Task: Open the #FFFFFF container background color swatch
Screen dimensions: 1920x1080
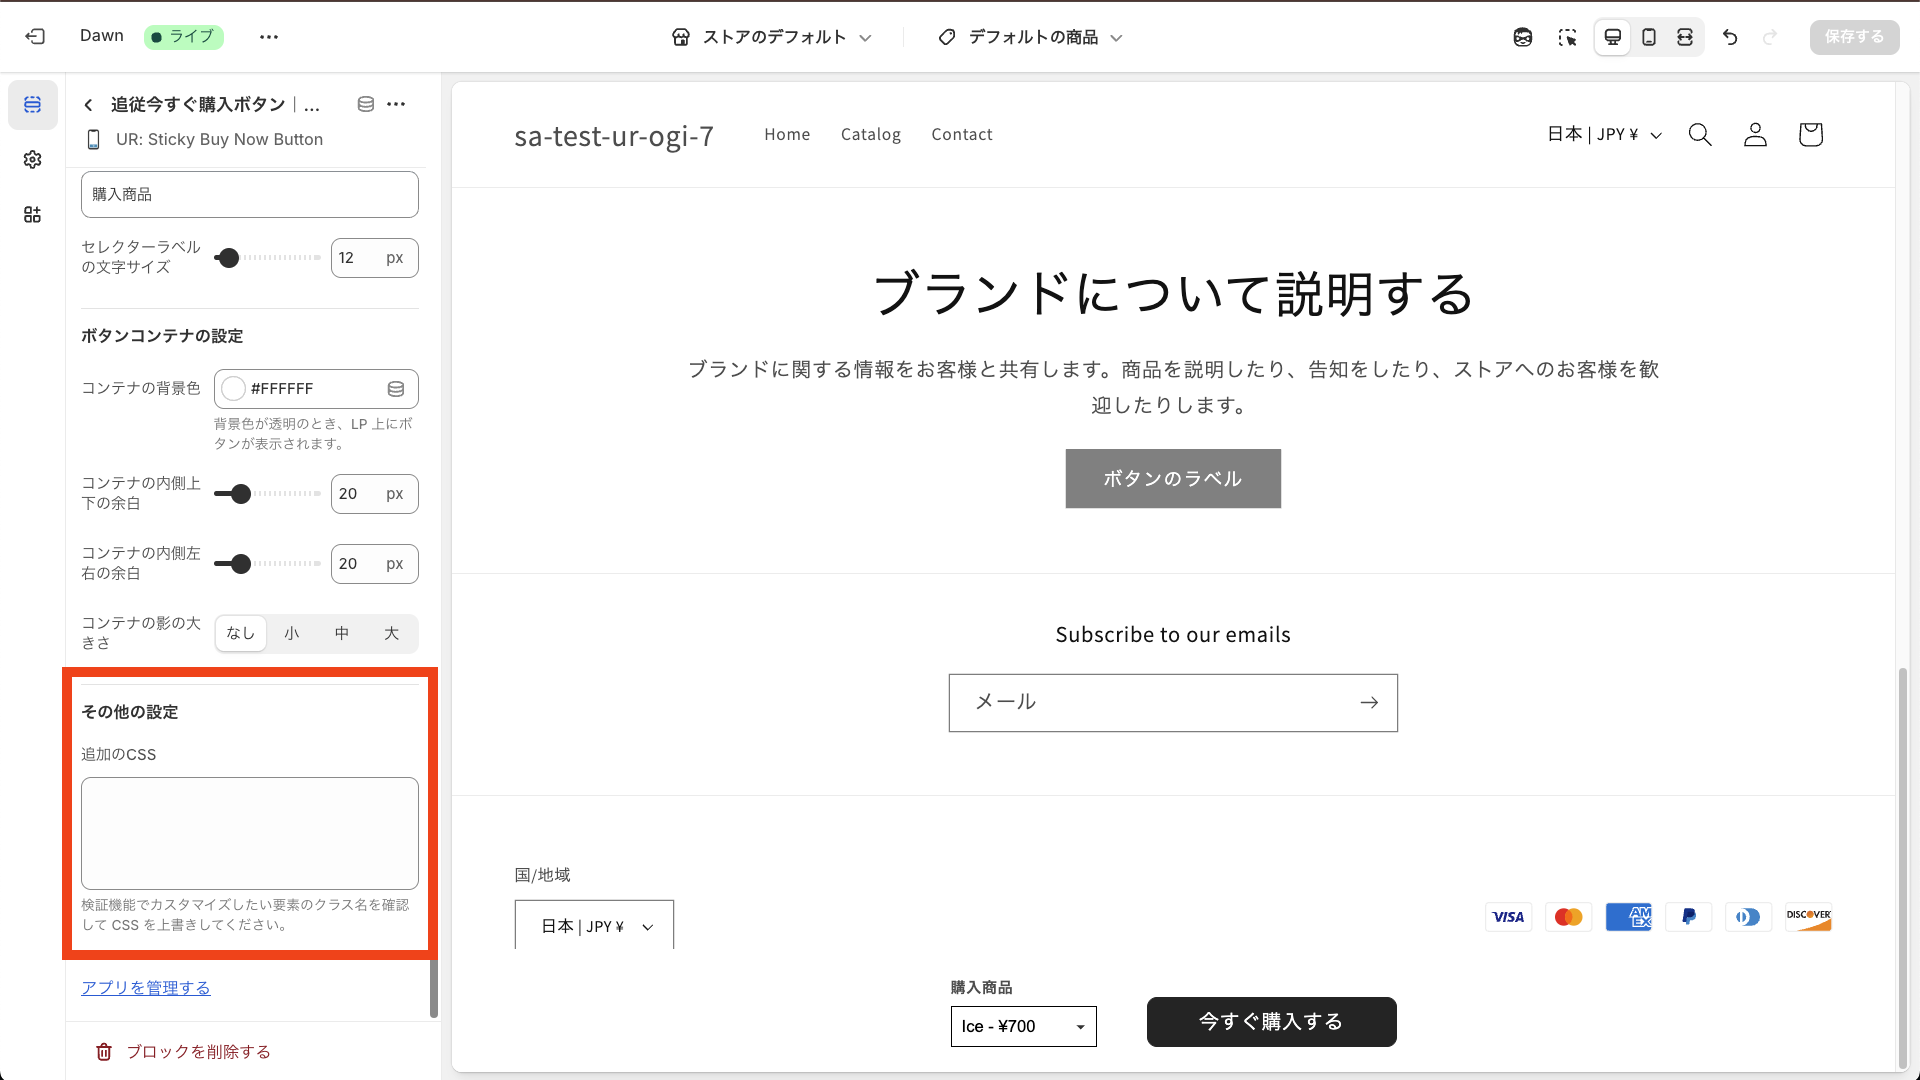Action: (233, 389)
